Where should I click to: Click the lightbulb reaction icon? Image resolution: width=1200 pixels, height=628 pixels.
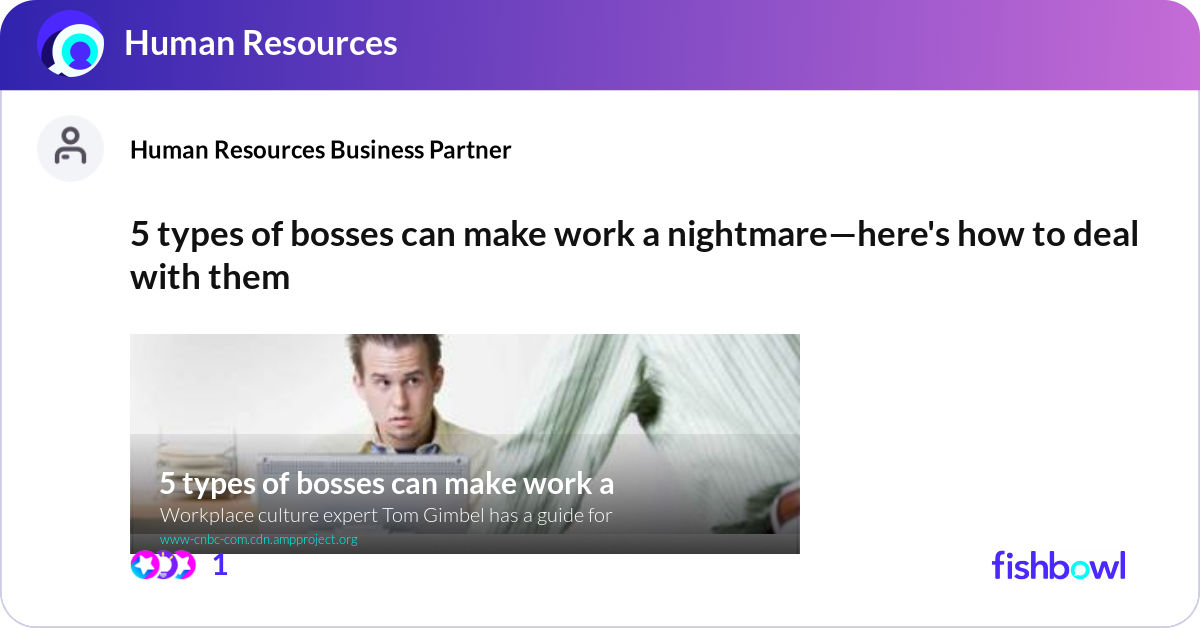164,565
